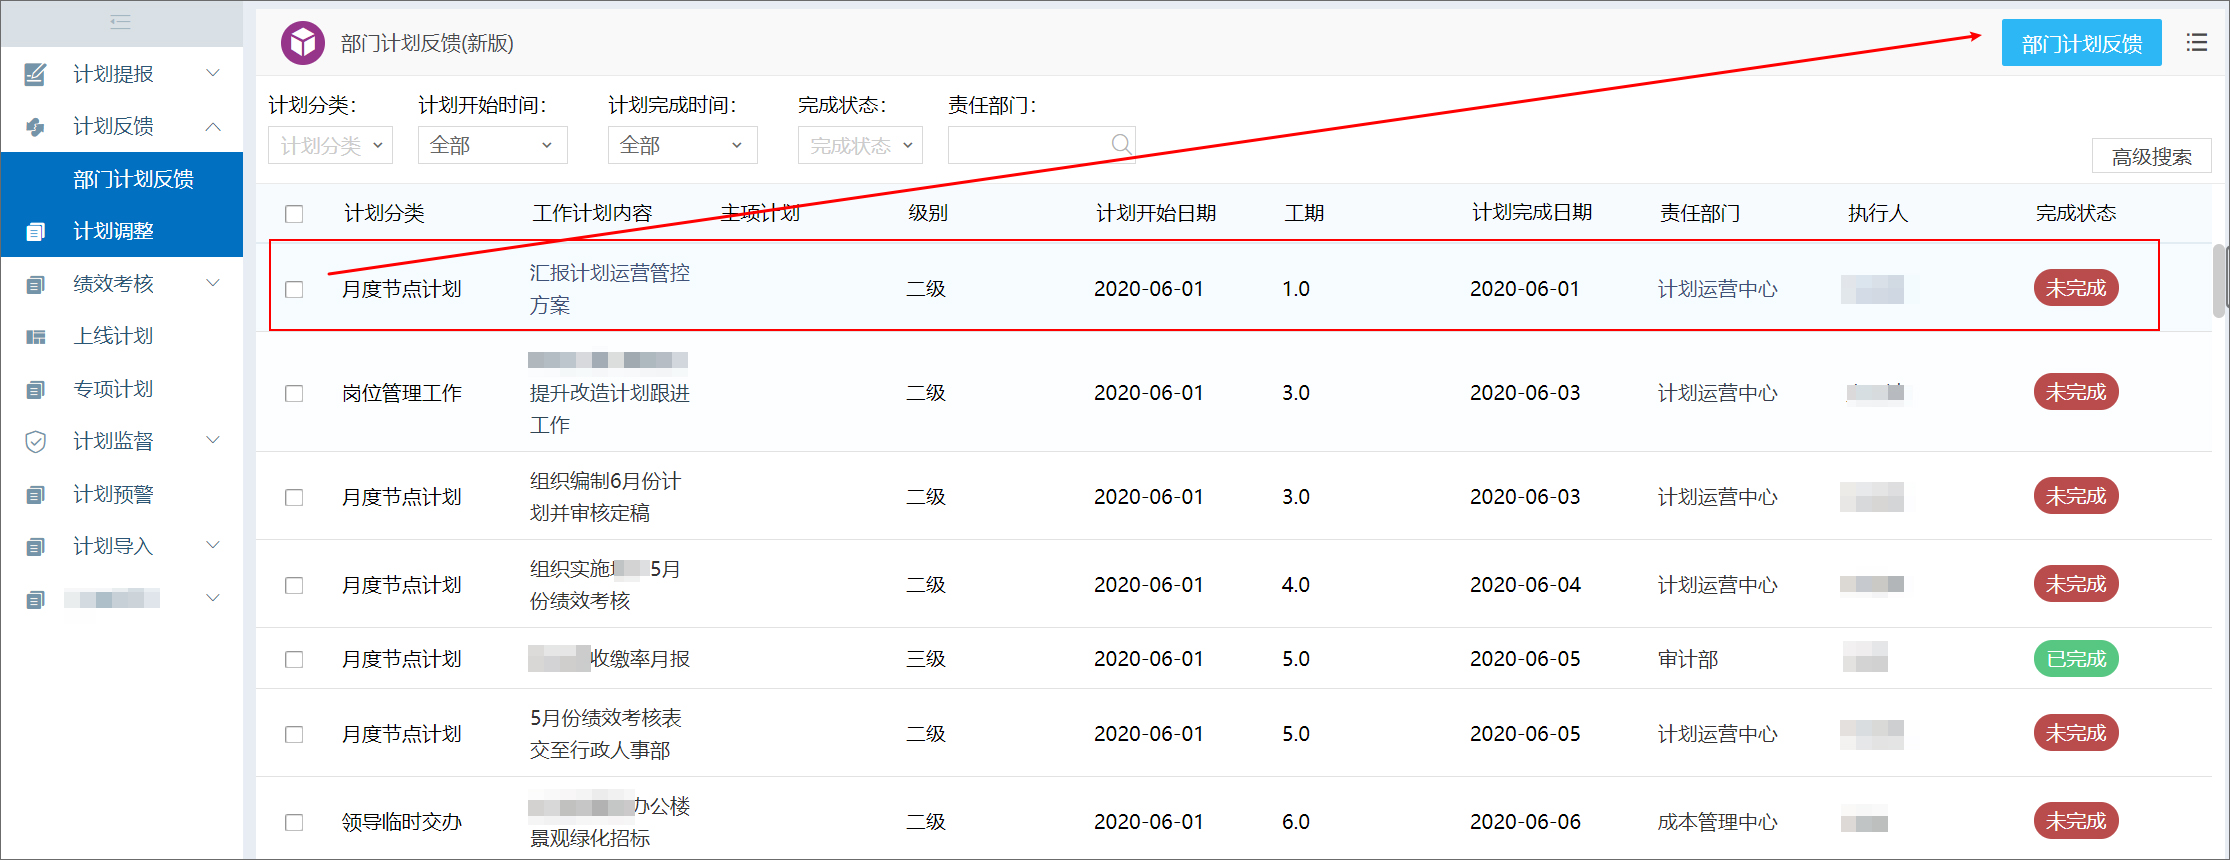Click the blue 部门计划反馈 button
Image resolution: width=2230 pixels, height=860 pixels.
[2081, 43]
